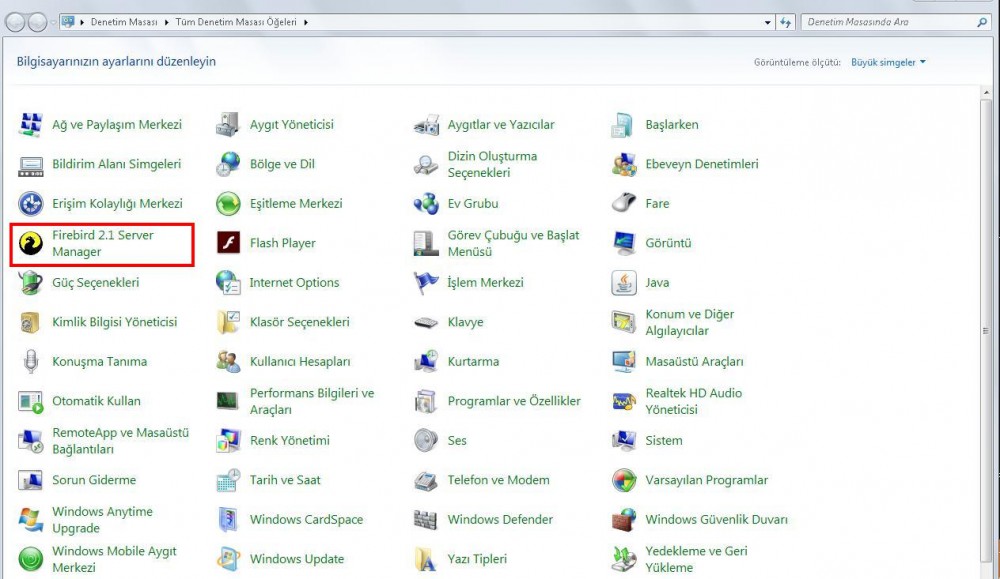Click the Internet Options icon
This screenshot has width=1000, height=579.
(228, 282)
